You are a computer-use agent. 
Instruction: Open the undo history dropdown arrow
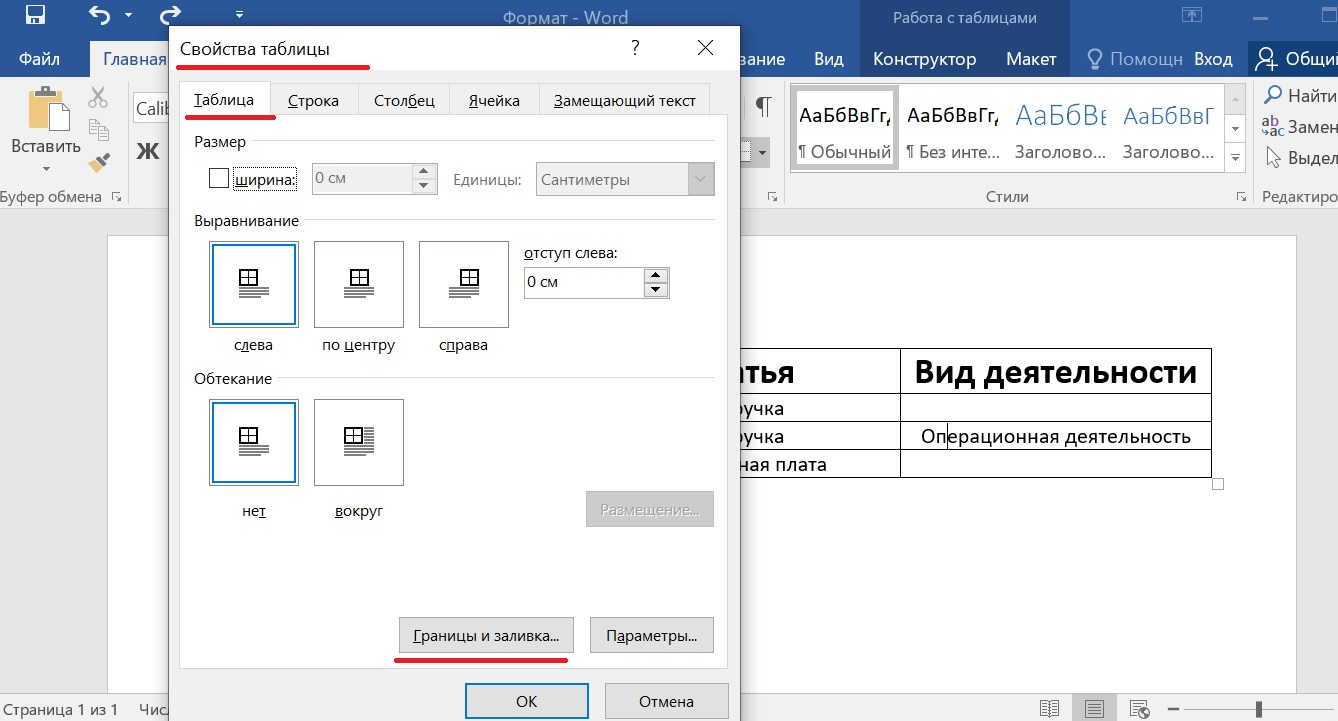click(x=128, y=16)
